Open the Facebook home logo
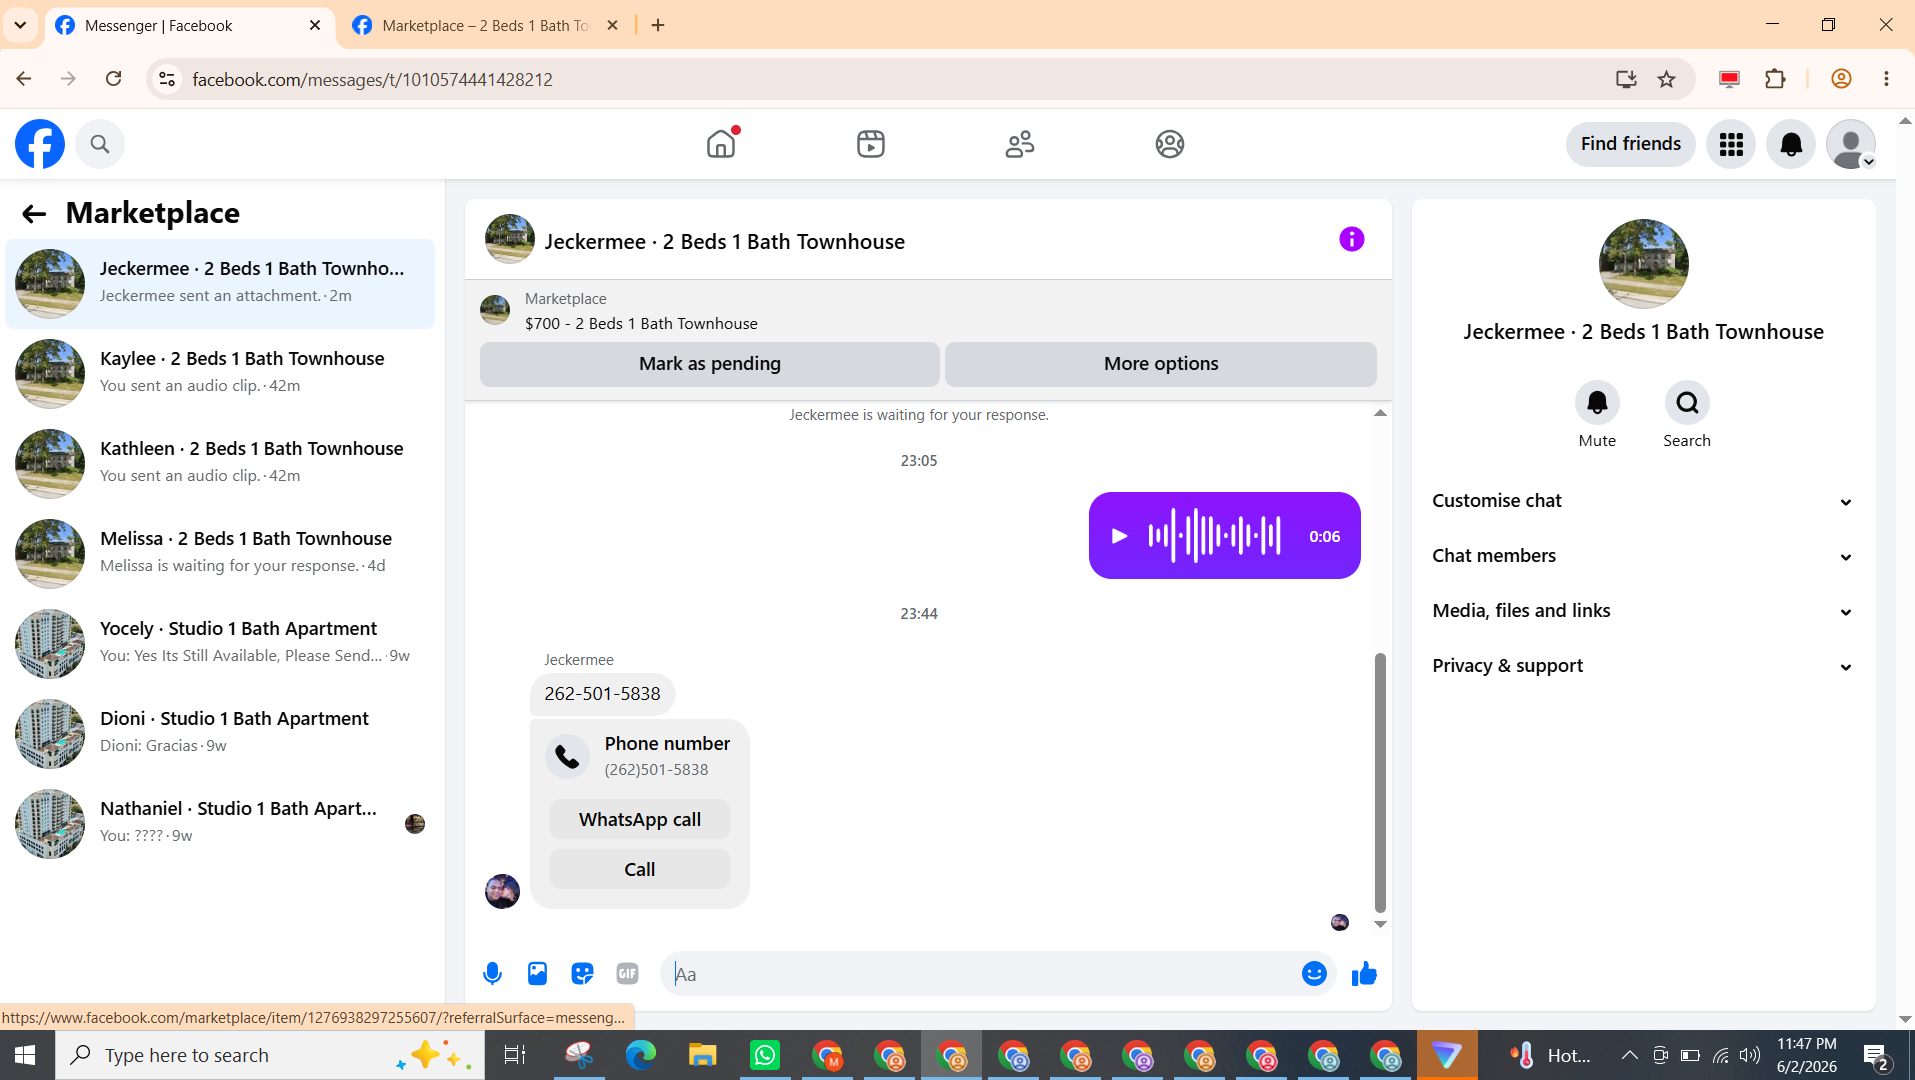1915x1080 pixels. 40,144
